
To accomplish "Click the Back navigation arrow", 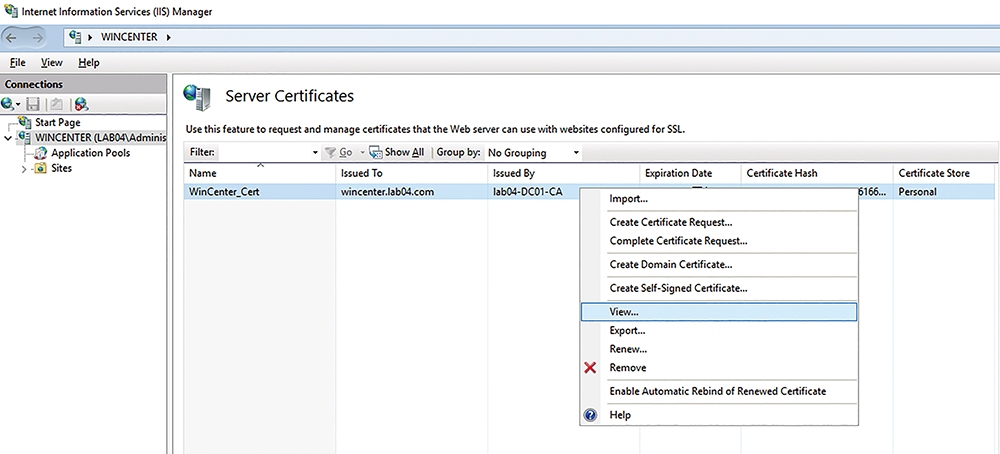I will pyautogui.click(x=11, y=38).
